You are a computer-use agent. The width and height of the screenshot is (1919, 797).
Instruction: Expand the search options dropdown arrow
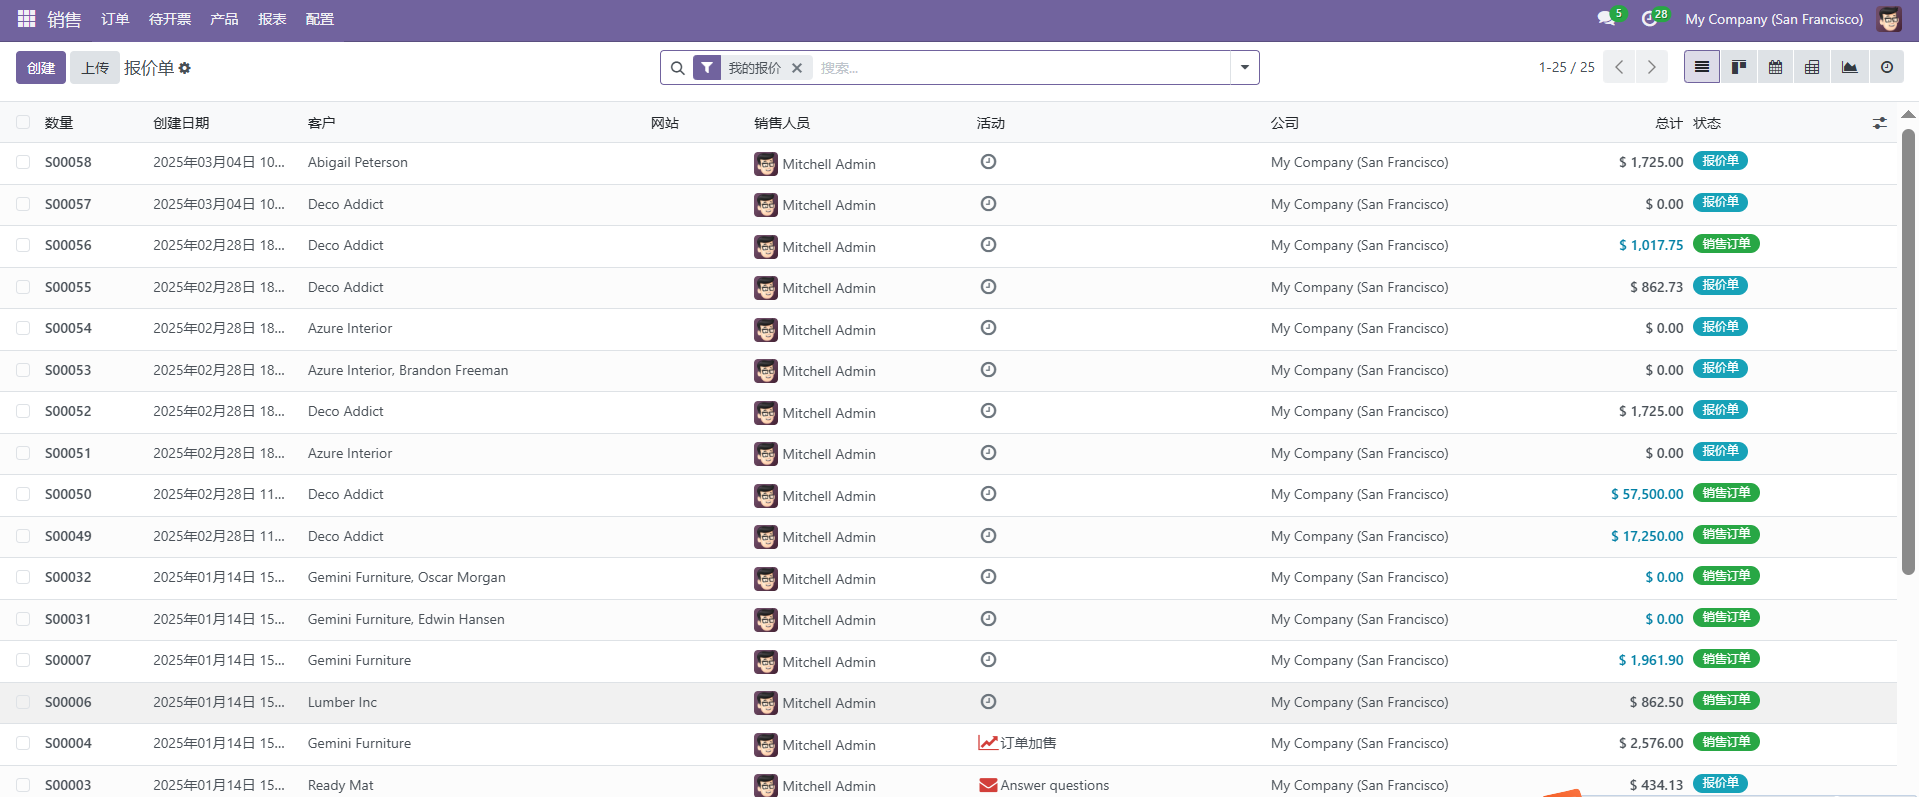(1244, 68)
